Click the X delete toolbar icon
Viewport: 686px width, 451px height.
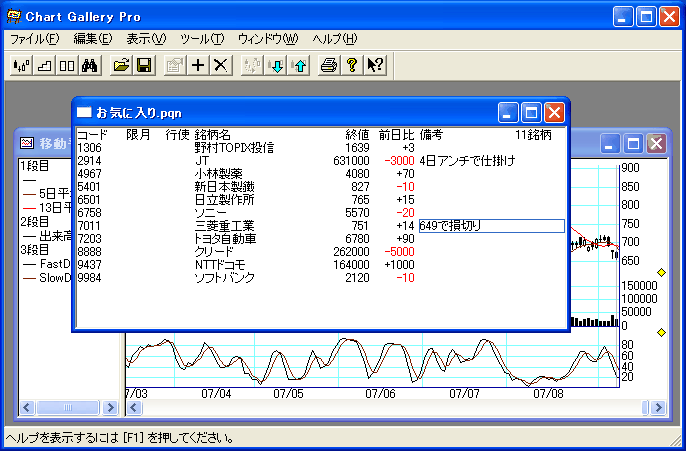221,65
